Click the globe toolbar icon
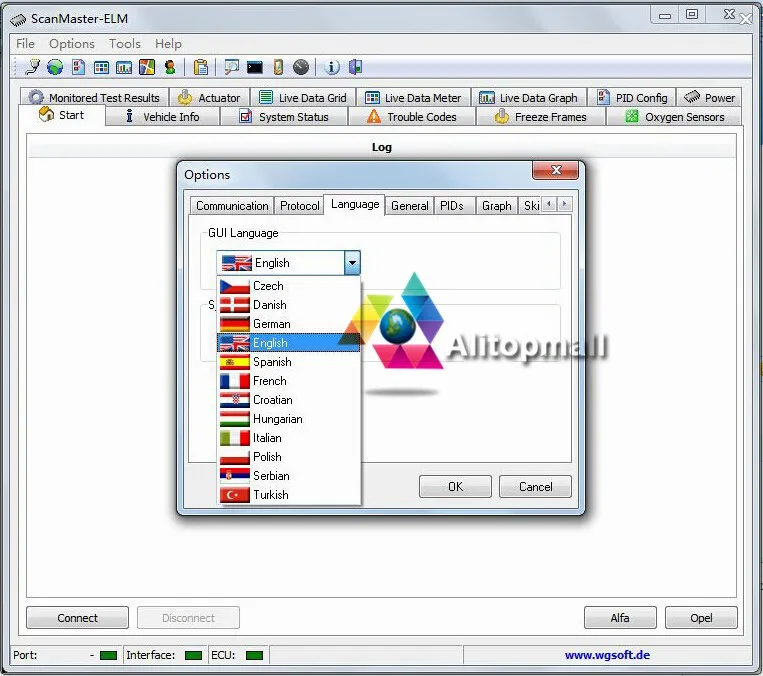 tap(55, 67)
